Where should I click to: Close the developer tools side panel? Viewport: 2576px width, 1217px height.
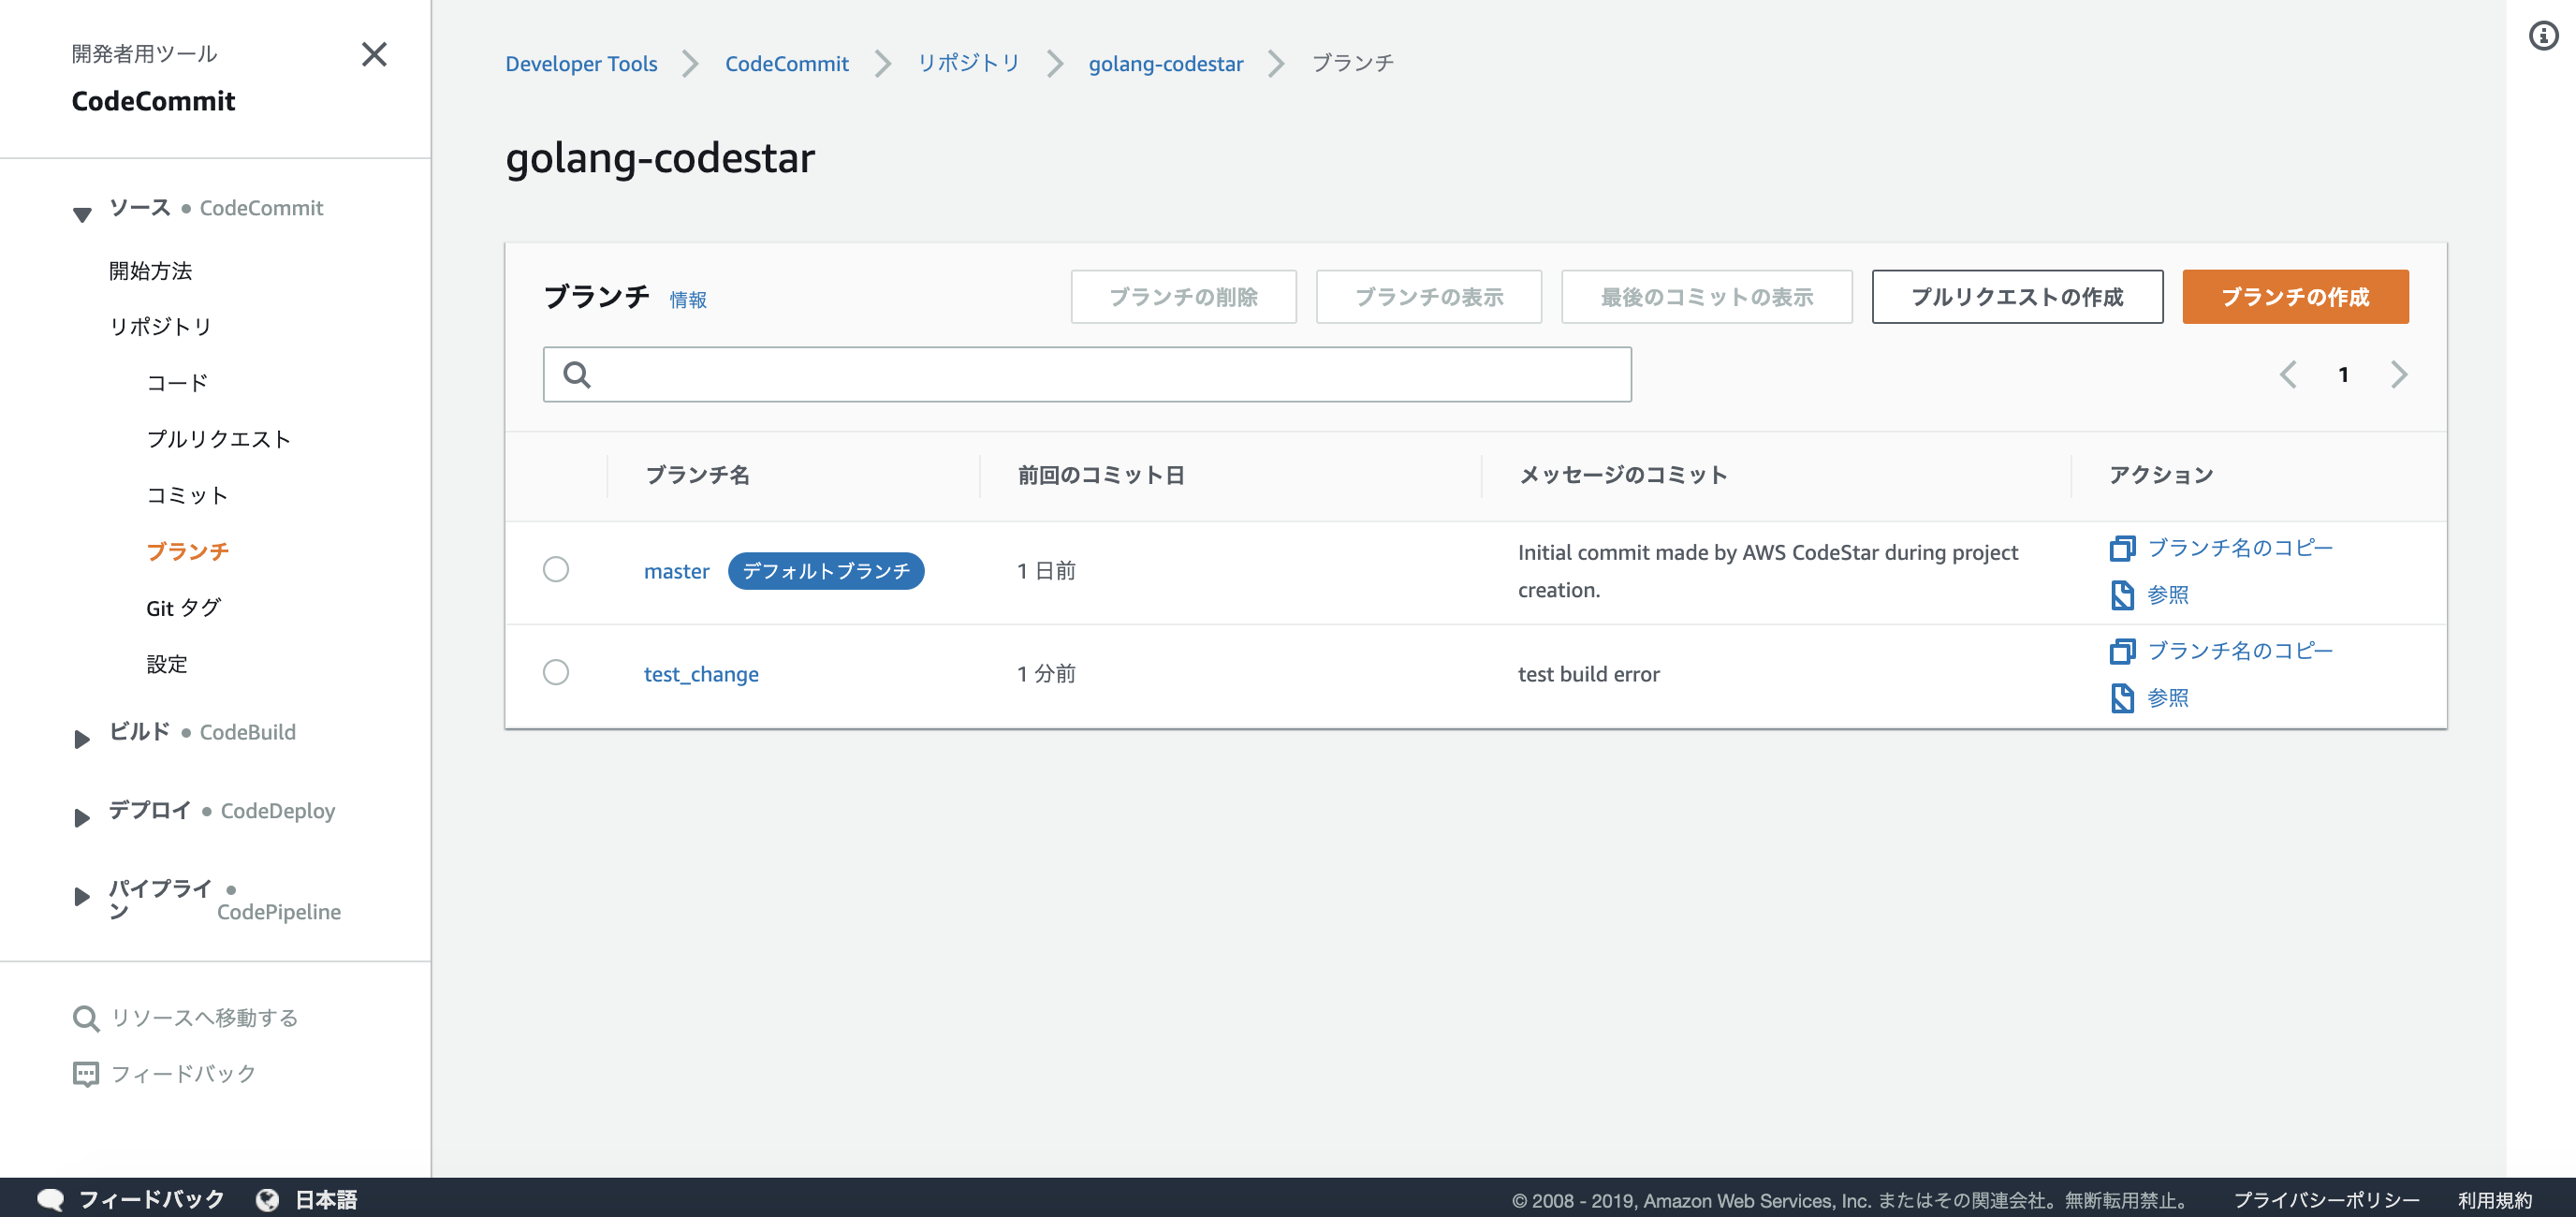[x=374, y=54]
